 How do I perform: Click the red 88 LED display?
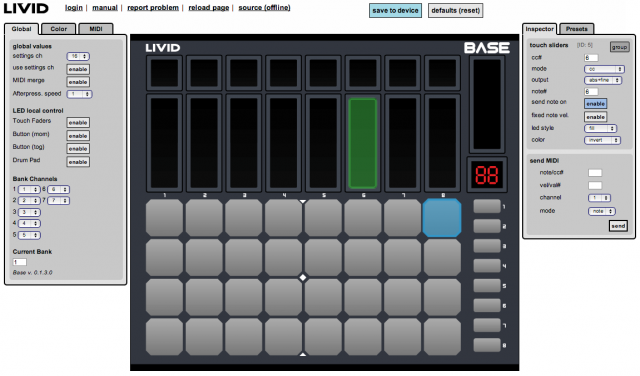(x=487, y=175)
